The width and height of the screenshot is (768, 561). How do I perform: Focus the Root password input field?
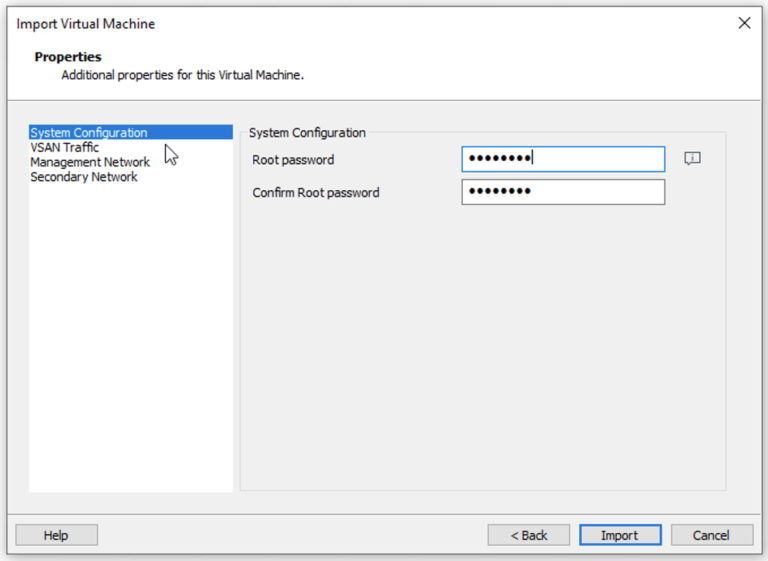tap(563, 159)
